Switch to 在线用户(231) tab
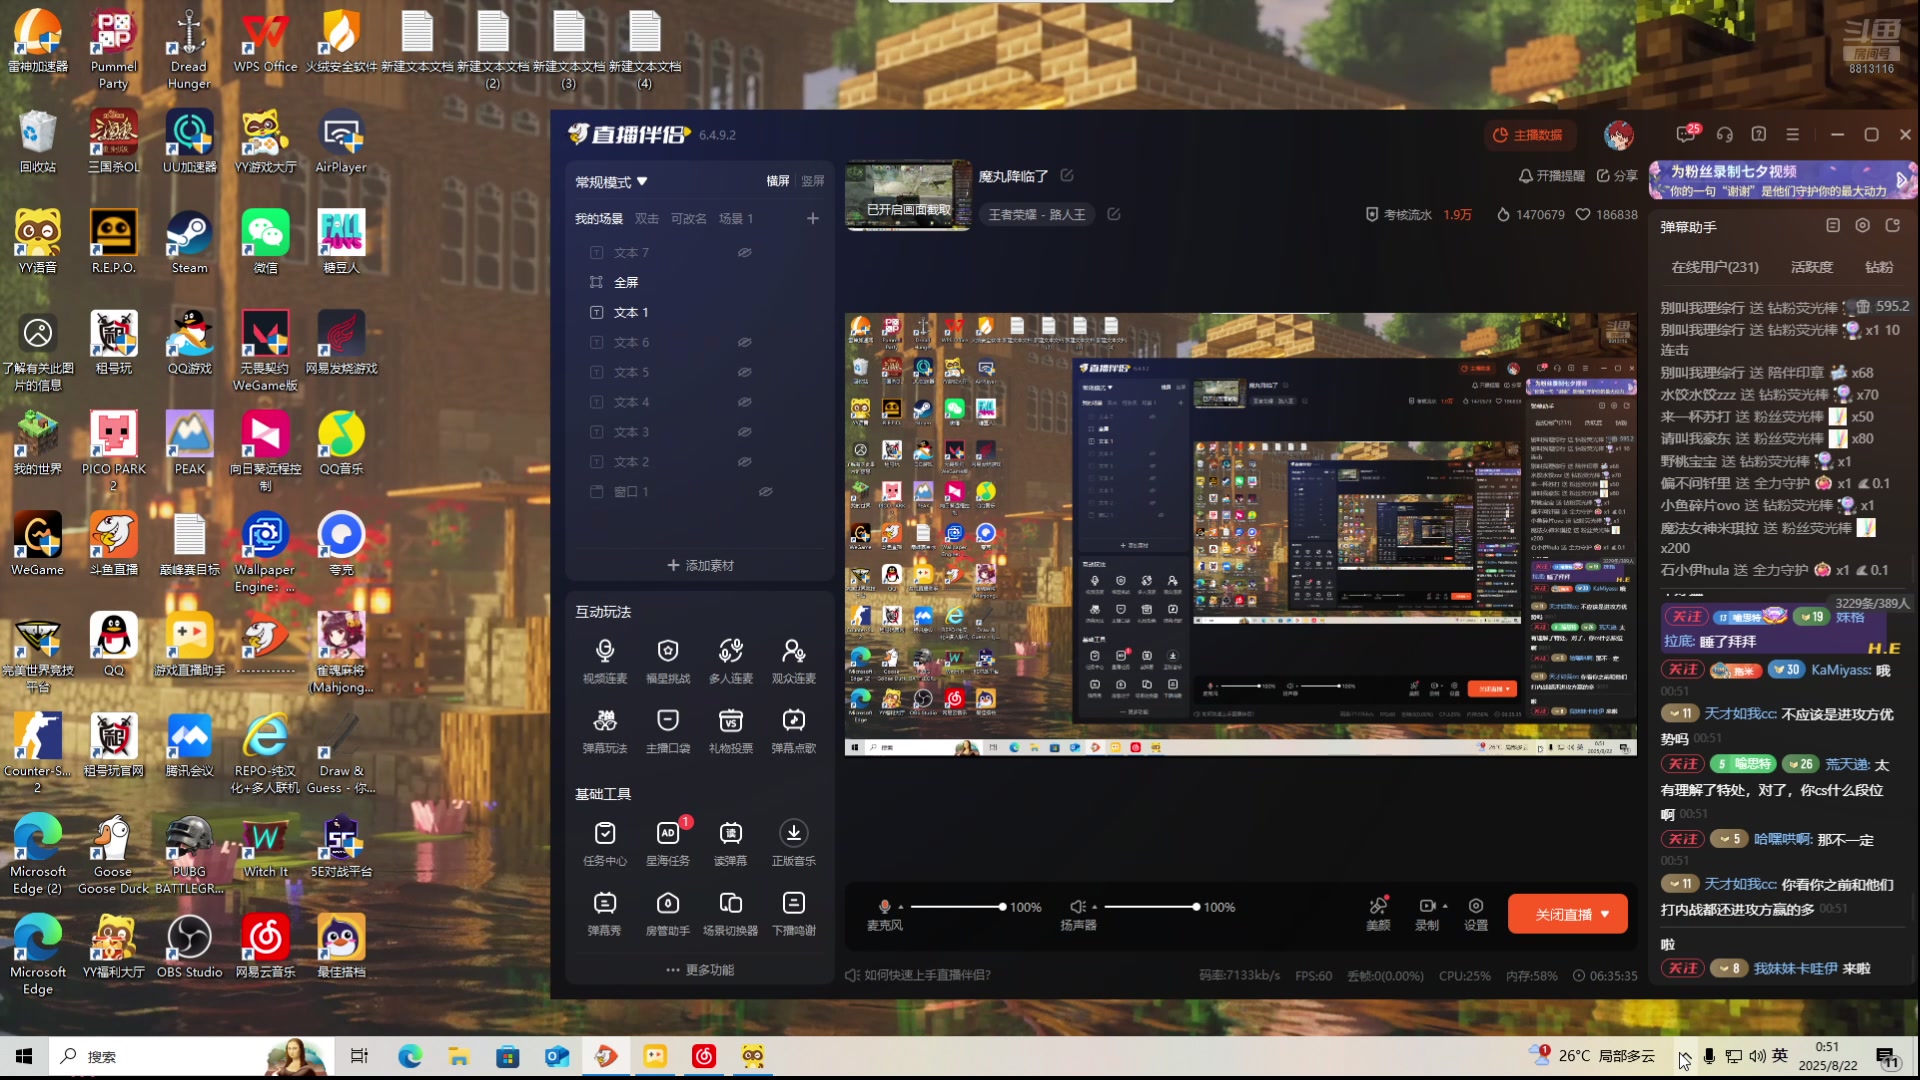The width and height of the screenshot is (1920, 1080). click(1715, 267)
